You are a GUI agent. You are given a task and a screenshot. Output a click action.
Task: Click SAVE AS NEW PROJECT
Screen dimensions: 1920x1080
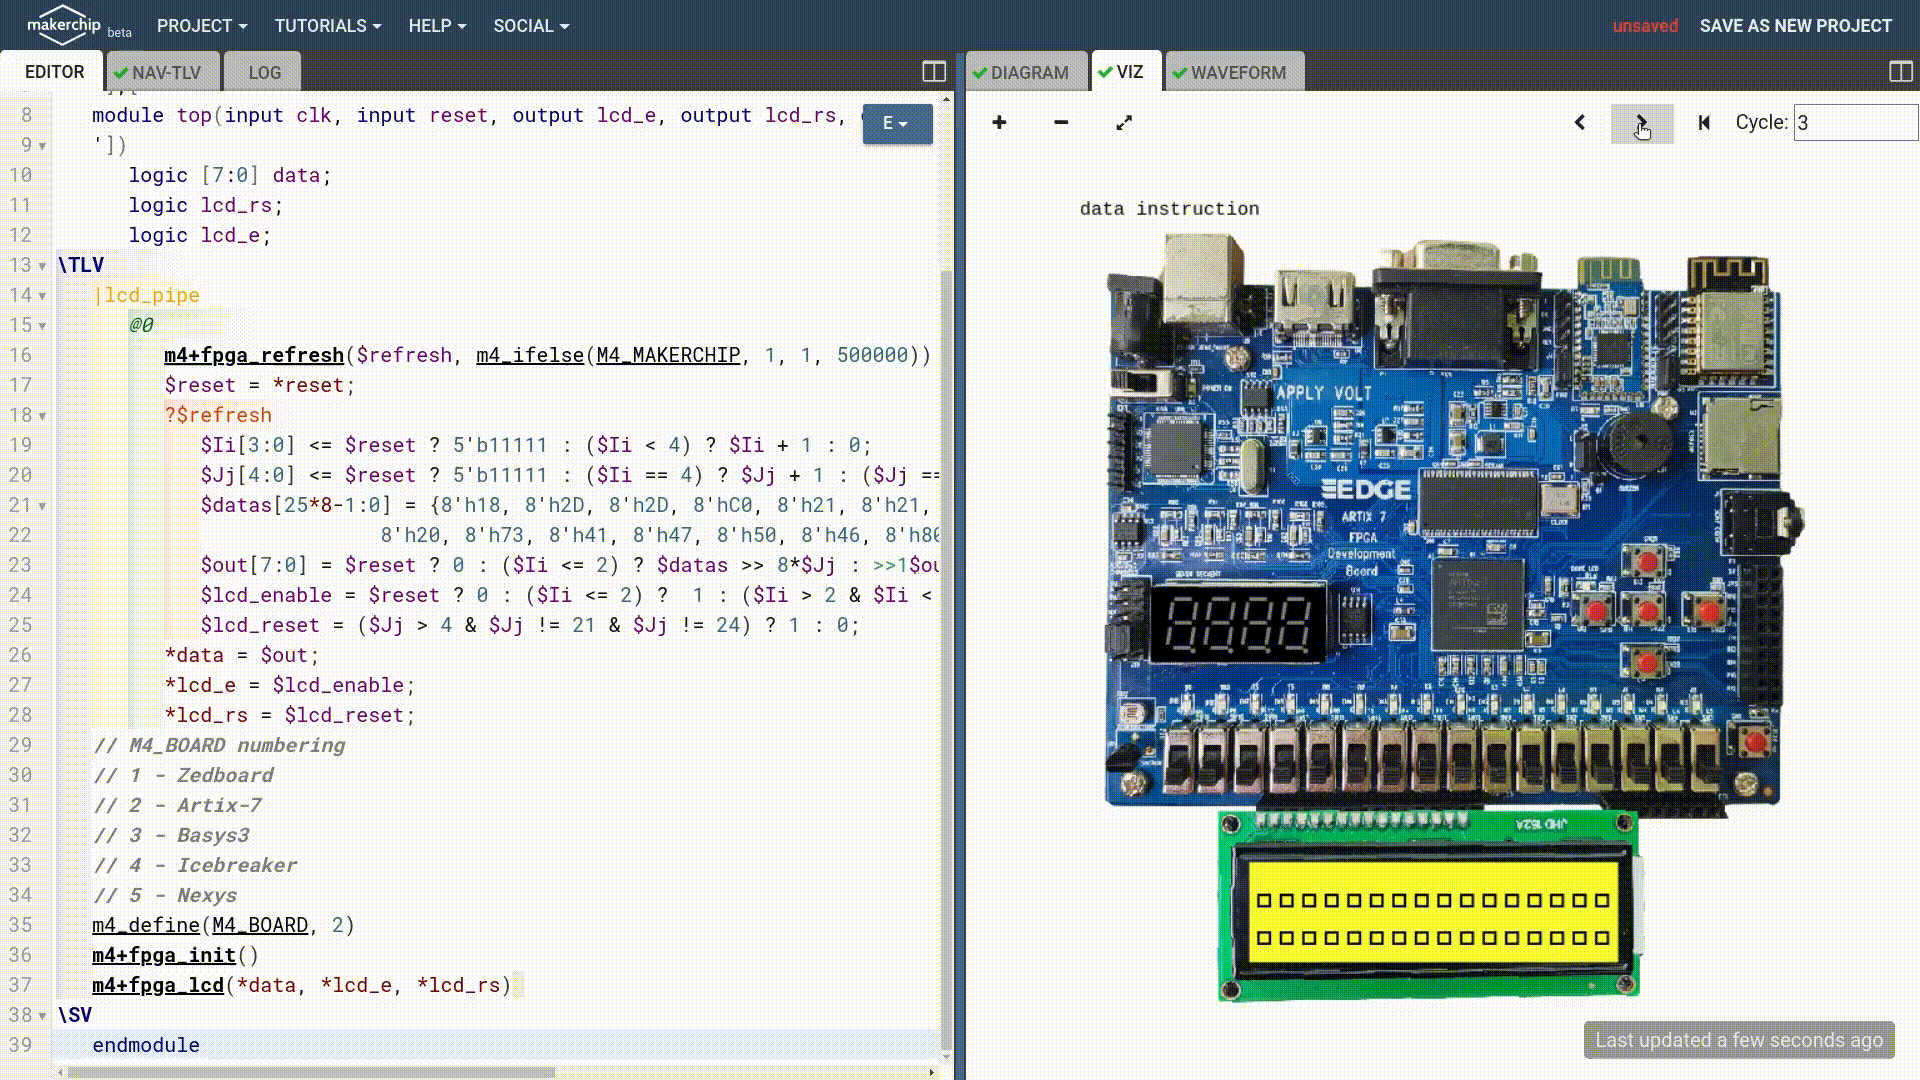(1795, 25)
